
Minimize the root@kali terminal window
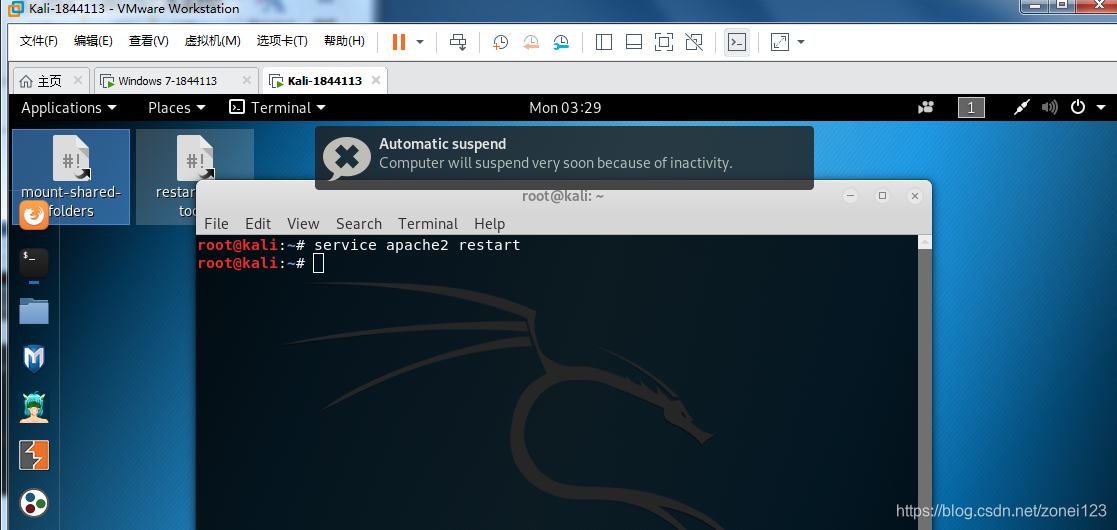[x=849, y=196]
